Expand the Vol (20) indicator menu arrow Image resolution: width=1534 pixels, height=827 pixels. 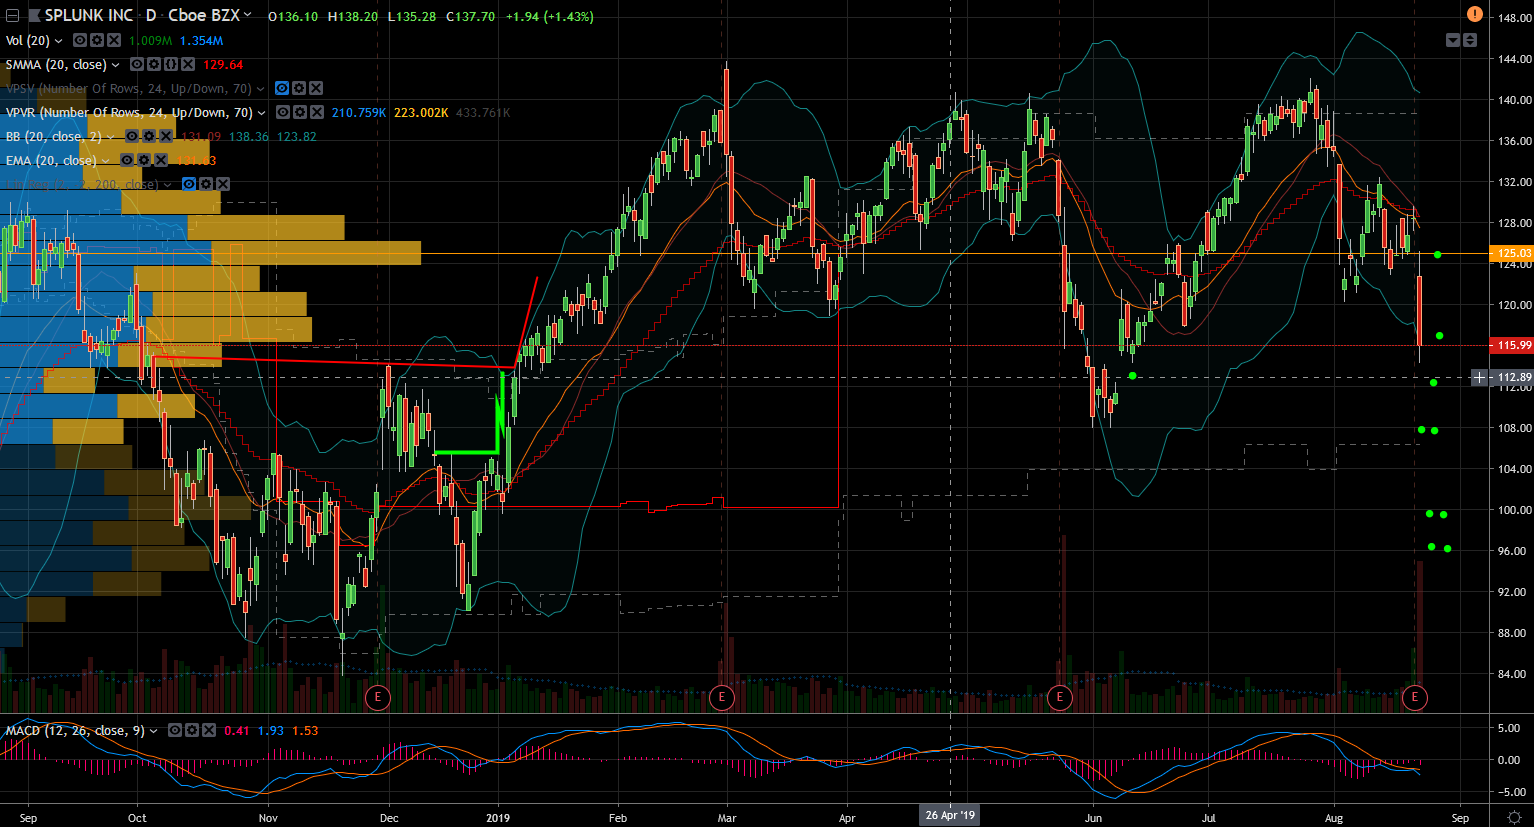click(x=58, y=41)
